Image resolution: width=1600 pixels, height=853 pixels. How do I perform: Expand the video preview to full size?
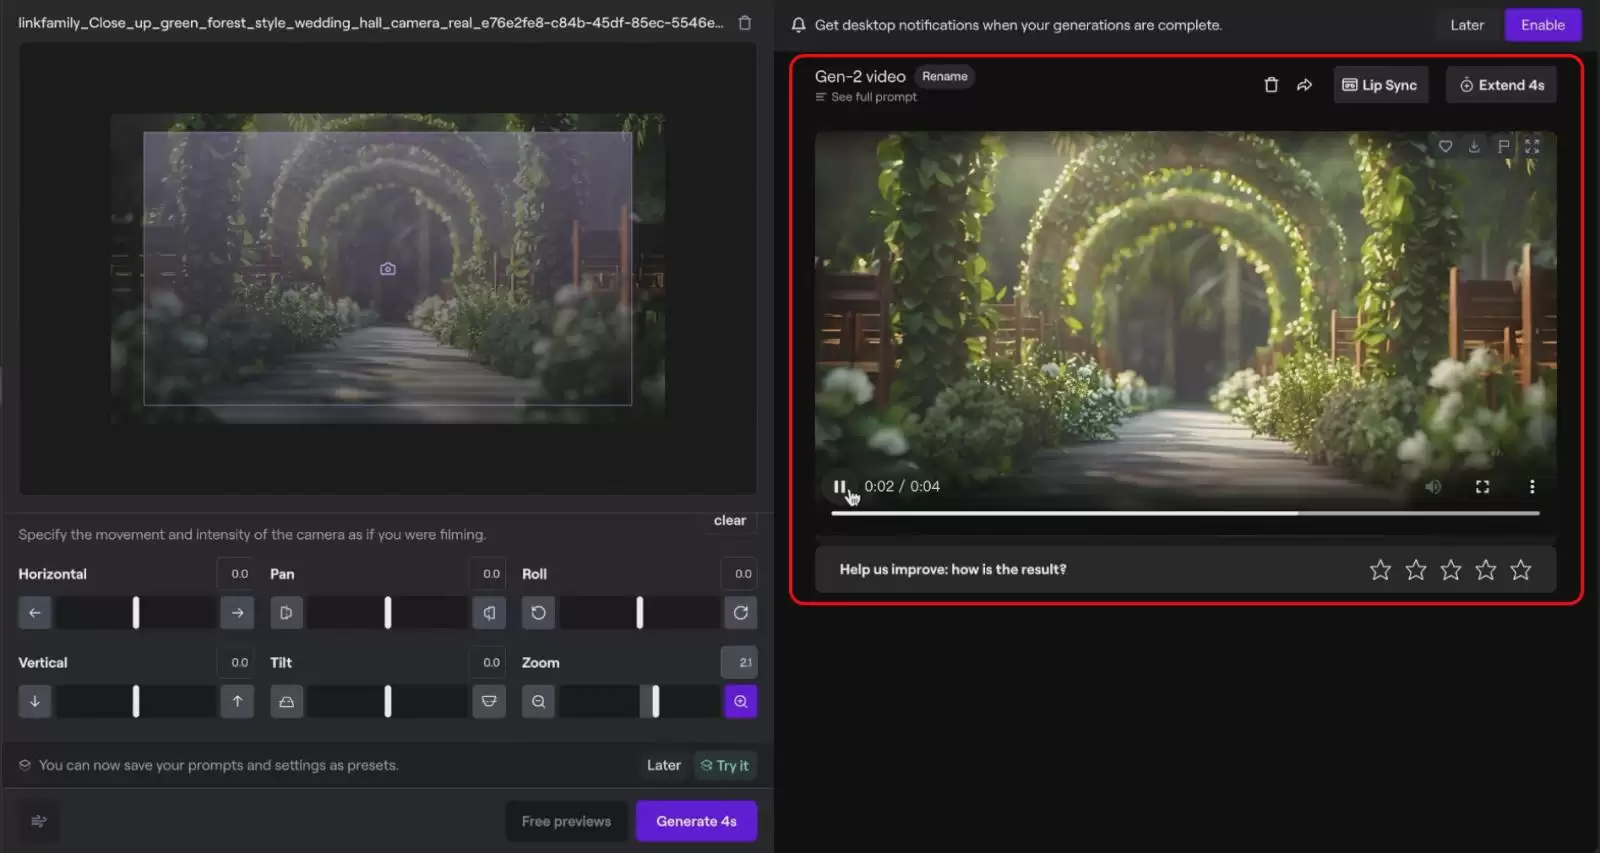click(1532, 146)
